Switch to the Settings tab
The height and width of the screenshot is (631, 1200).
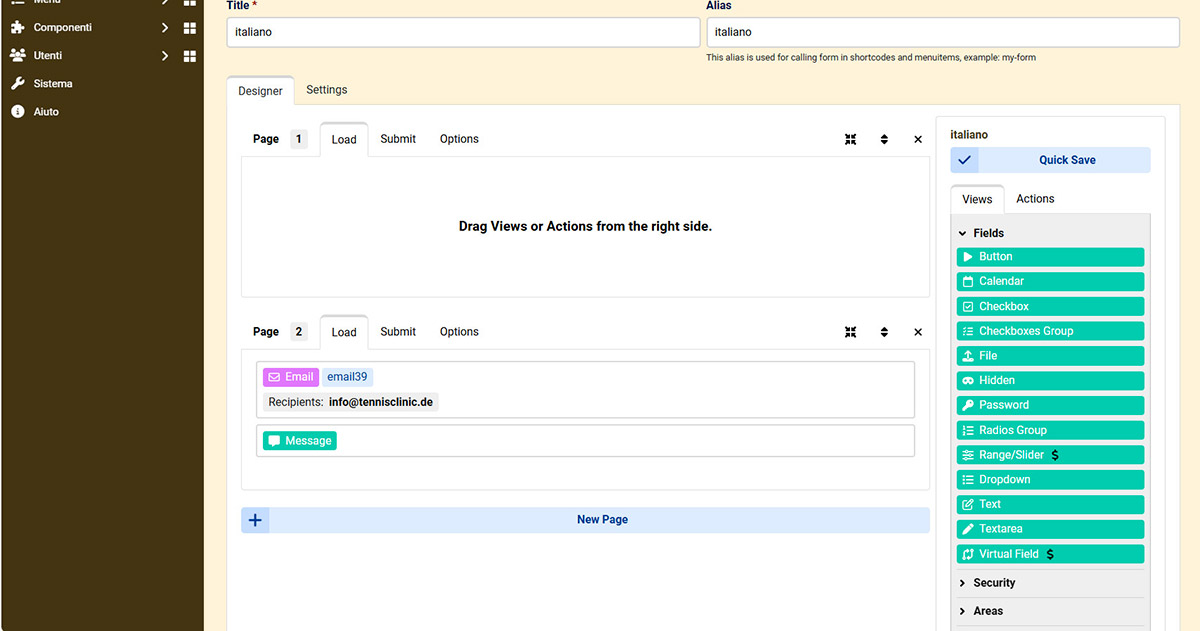tap(326, 90)
